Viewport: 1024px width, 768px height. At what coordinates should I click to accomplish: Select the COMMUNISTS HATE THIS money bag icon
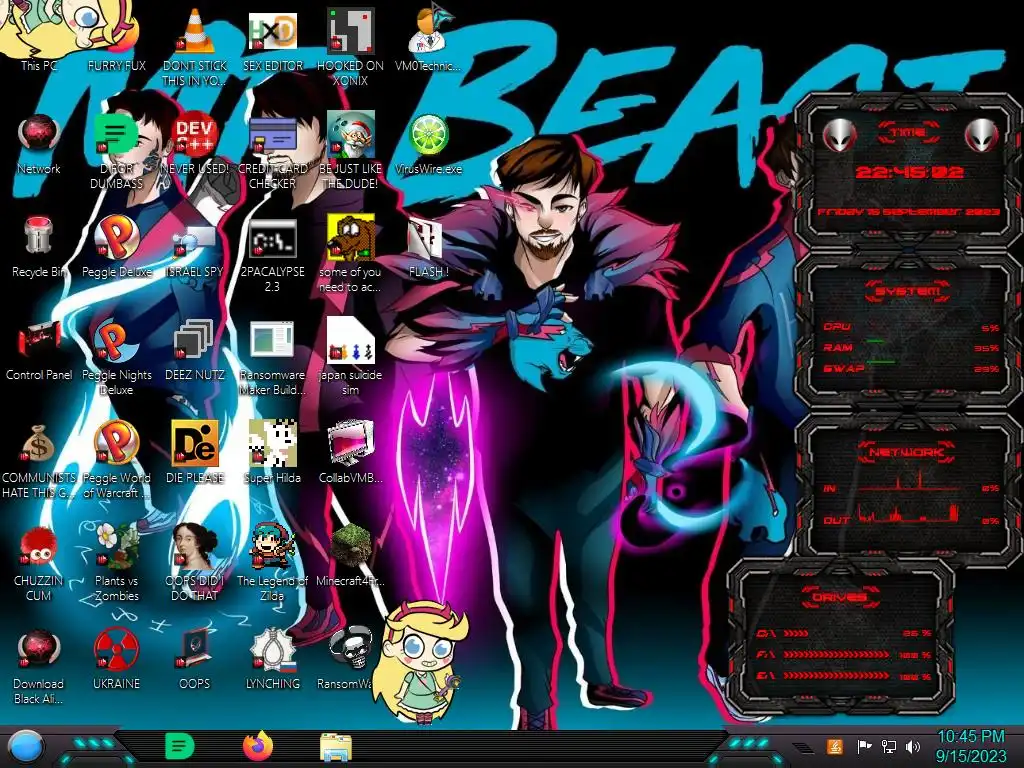click(39, 443)
